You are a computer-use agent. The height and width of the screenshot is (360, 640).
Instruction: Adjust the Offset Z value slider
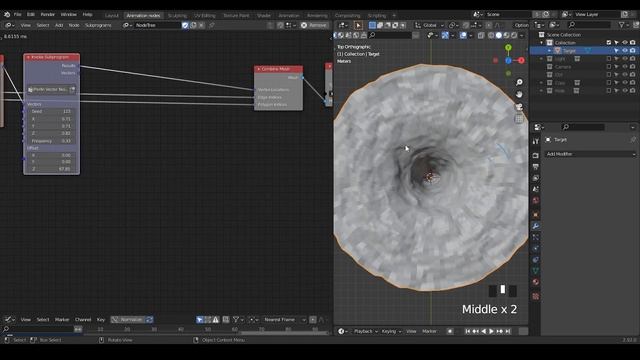point(51,169)
